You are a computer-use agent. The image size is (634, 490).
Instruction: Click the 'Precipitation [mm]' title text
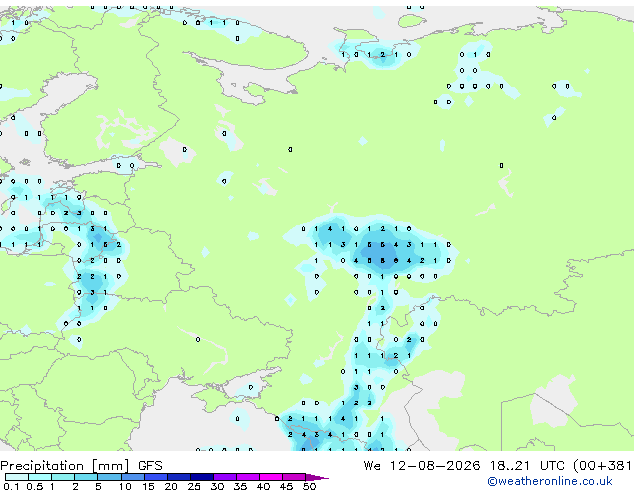point(65,466)
